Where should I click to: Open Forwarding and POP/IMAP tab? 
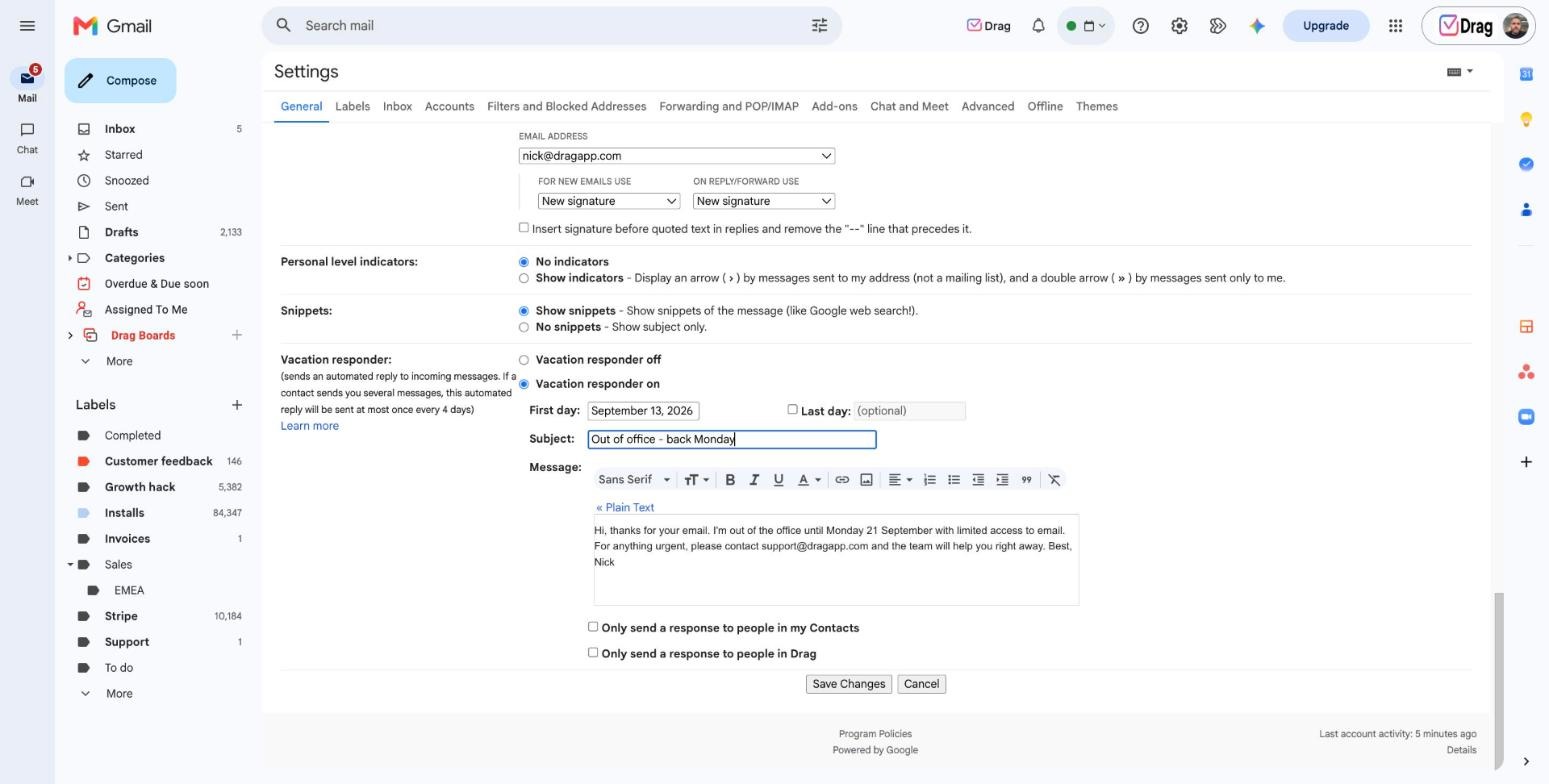click(729, 107)
